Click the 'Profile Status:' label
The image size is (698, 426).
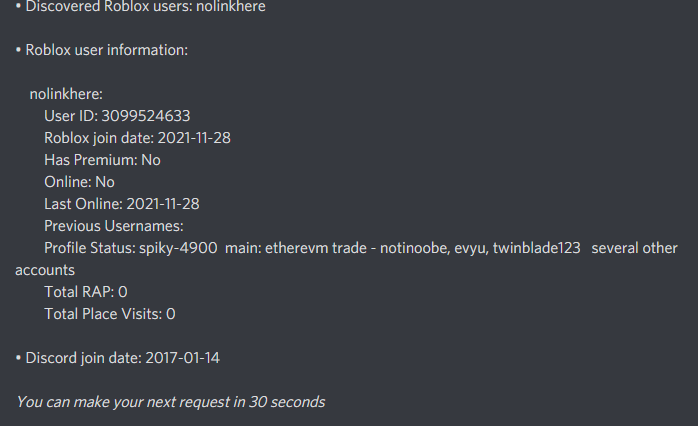pos(89,248)
